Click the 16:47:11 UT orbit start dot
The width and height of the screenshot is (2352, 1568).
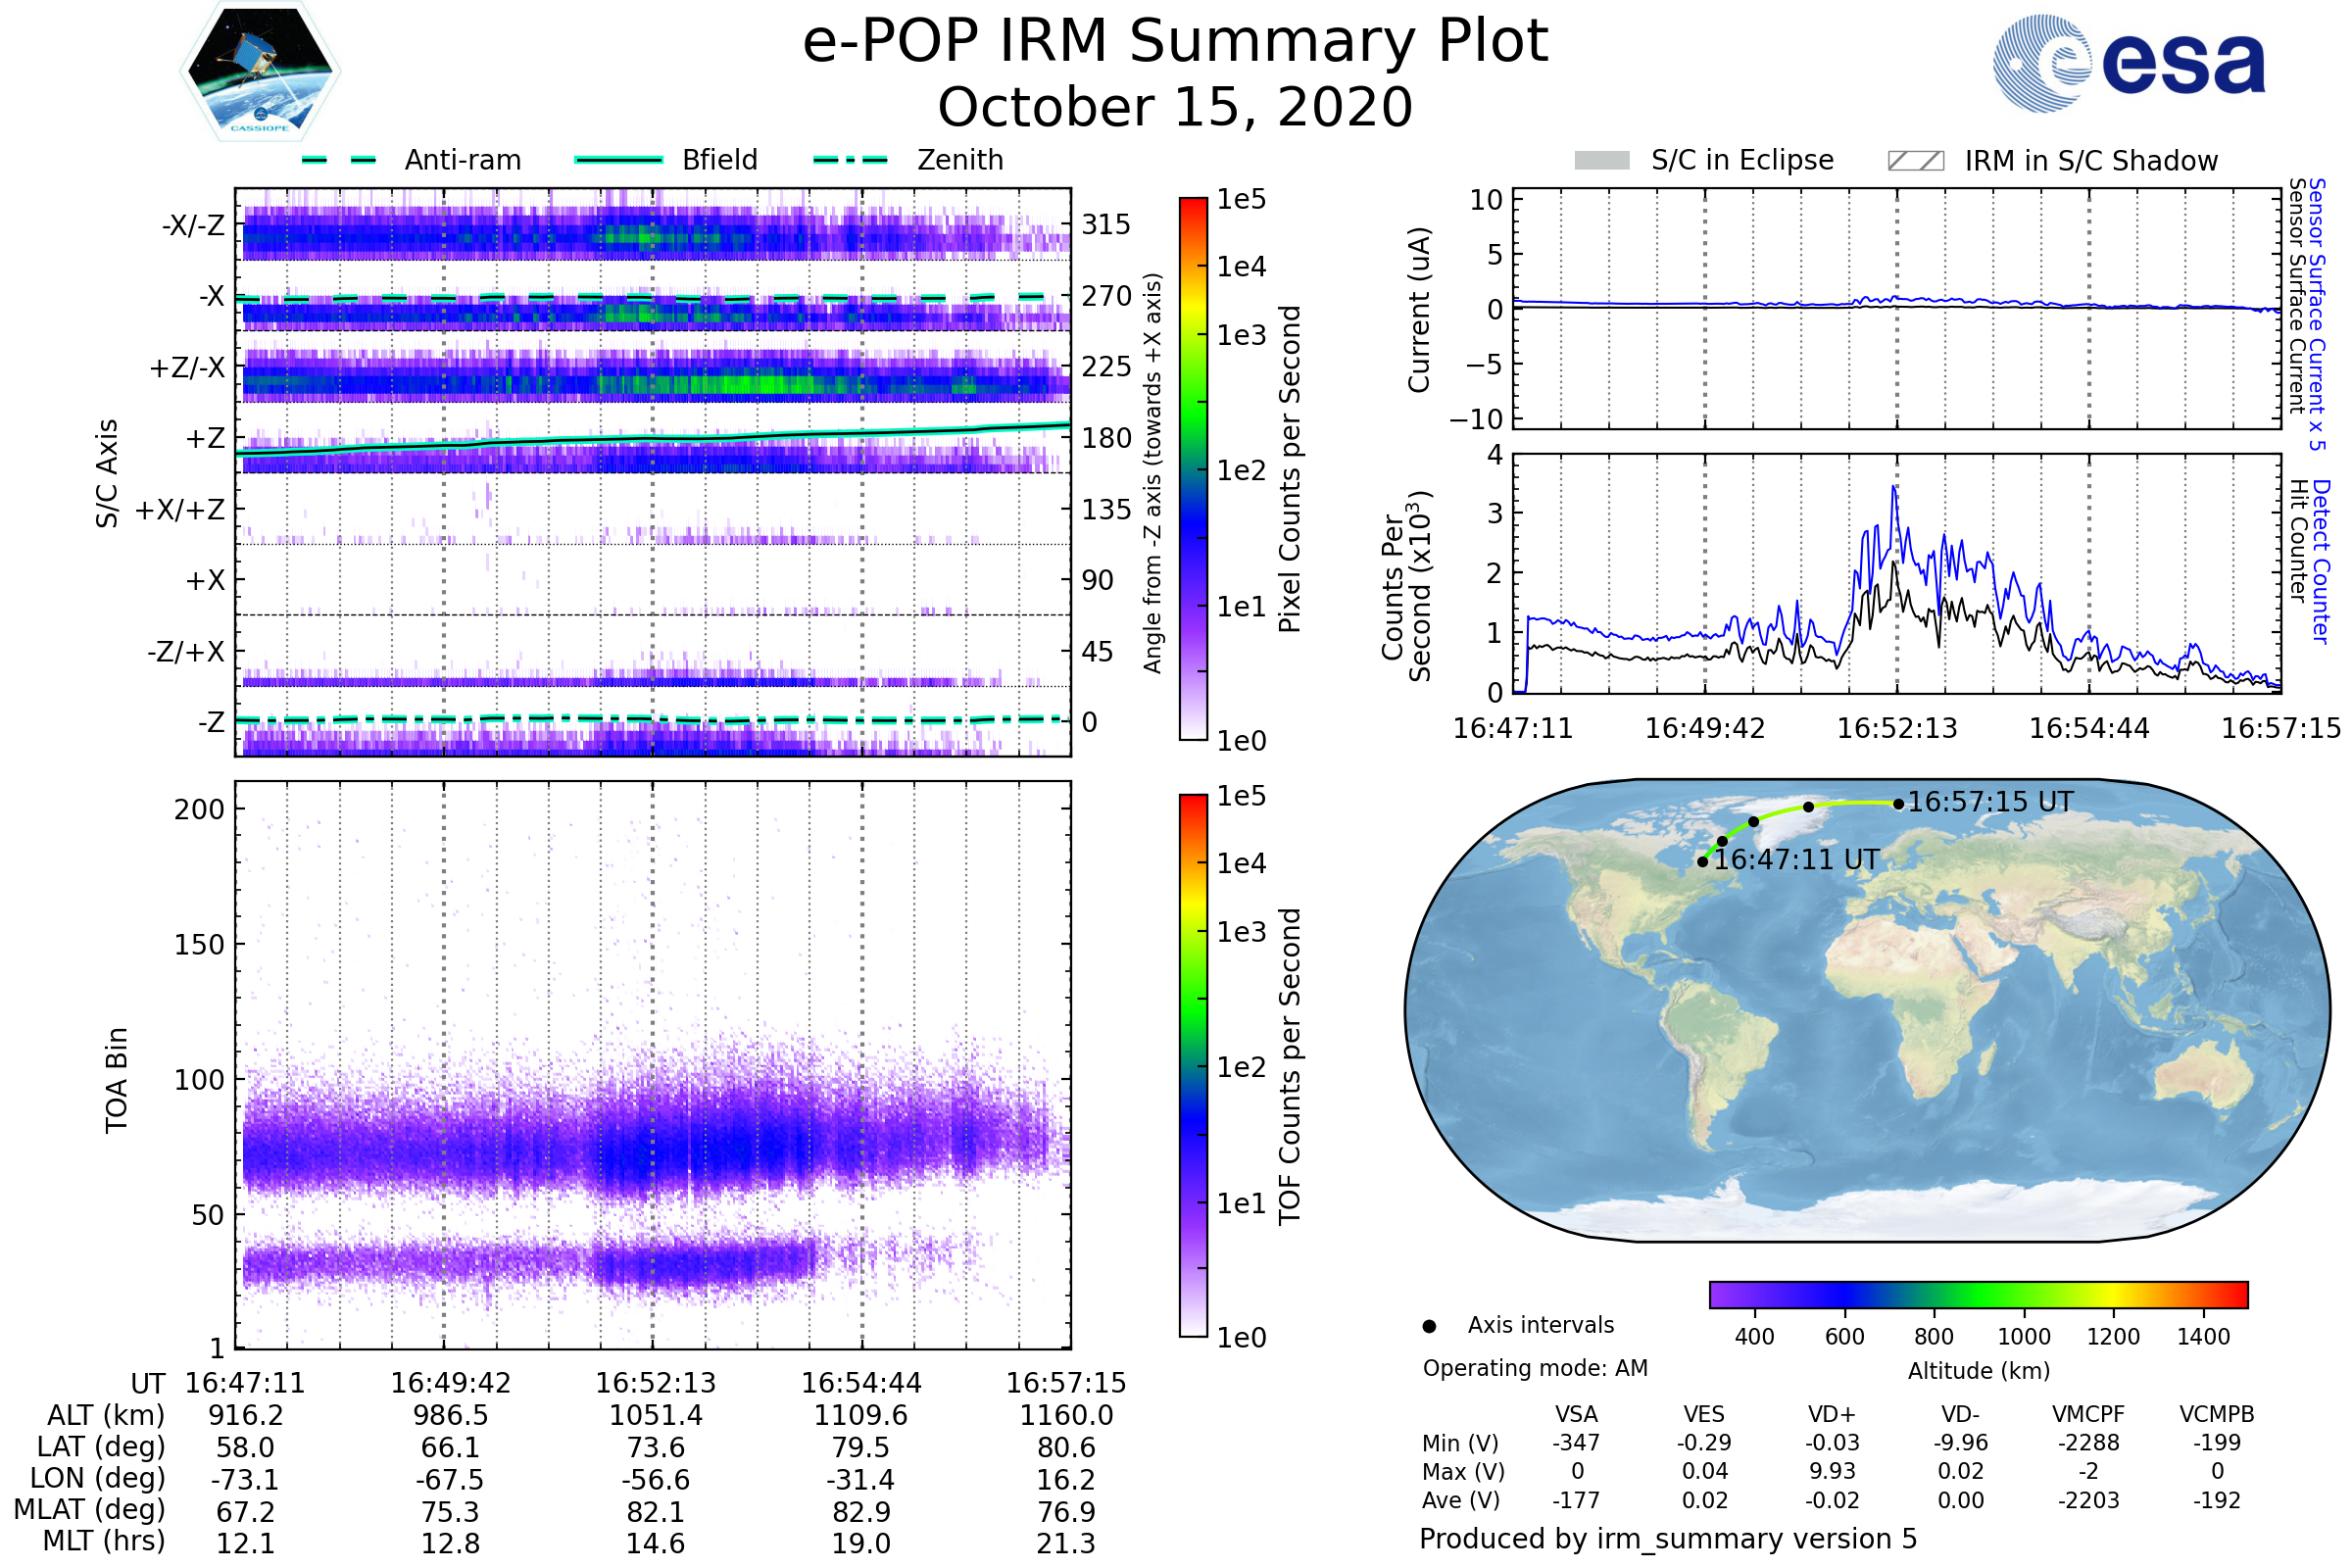tap(1702, 862)
